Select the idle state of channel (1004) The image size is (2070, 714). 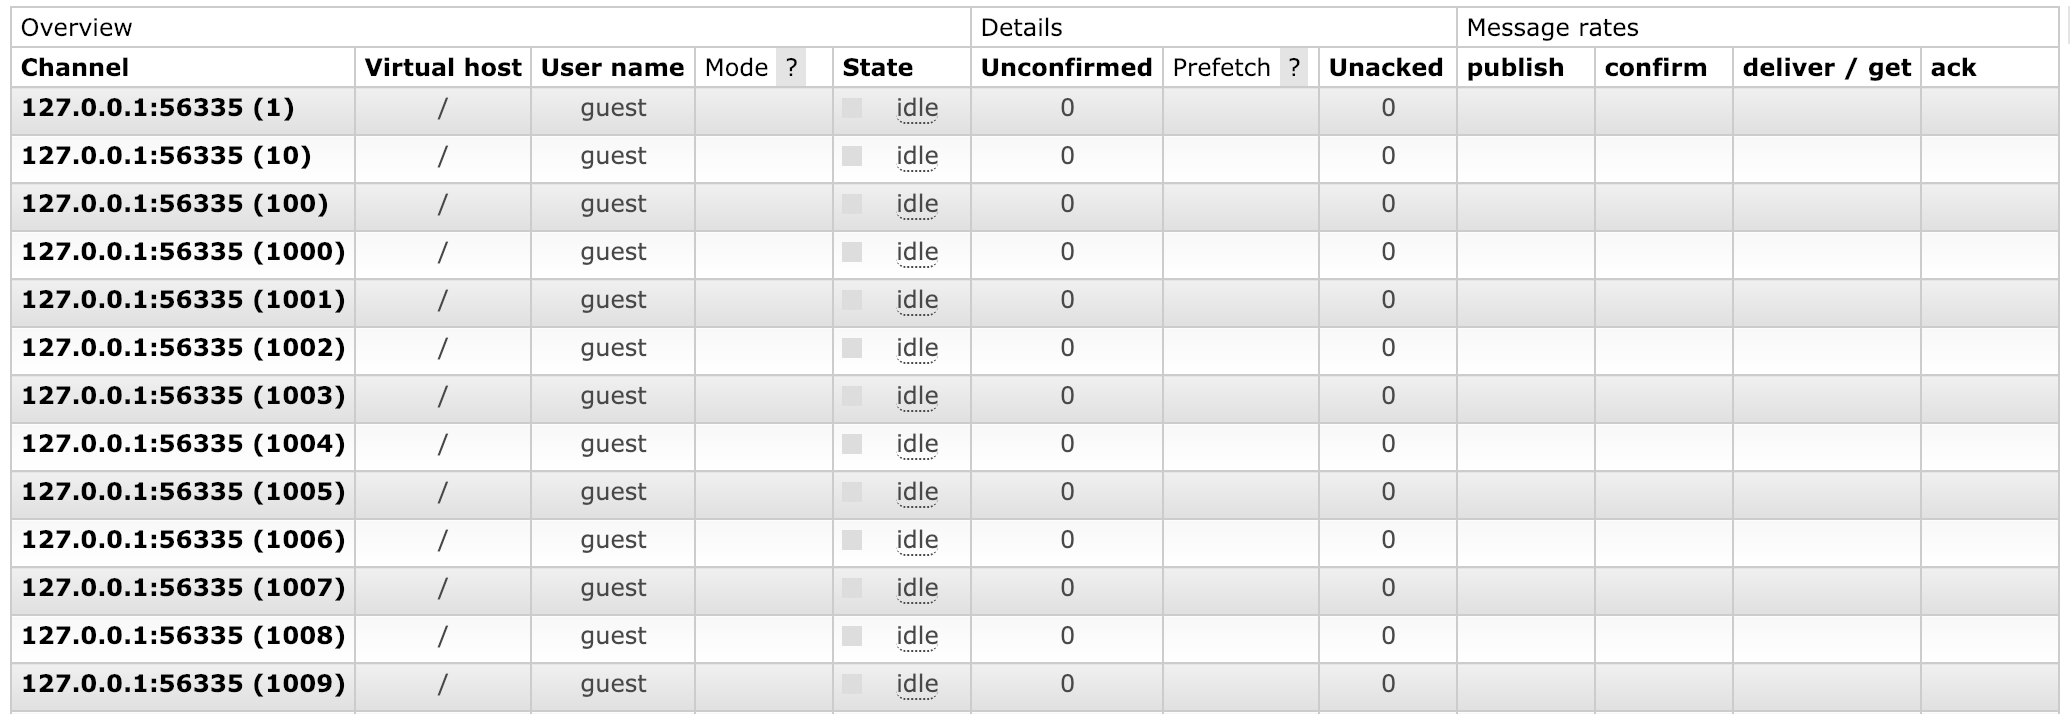[917, 444]
